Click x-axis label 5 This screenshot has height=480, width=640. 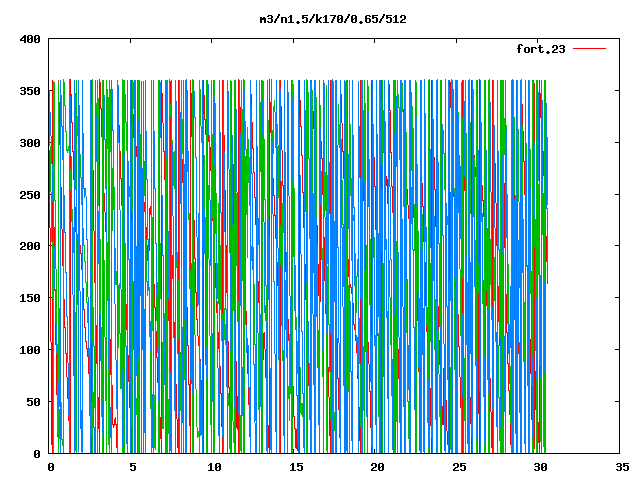[133, 467]
